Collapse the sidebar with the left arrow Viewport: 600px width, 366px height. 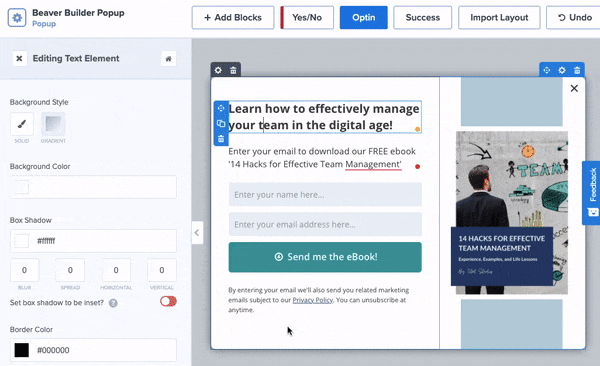[x=197, y=232]
